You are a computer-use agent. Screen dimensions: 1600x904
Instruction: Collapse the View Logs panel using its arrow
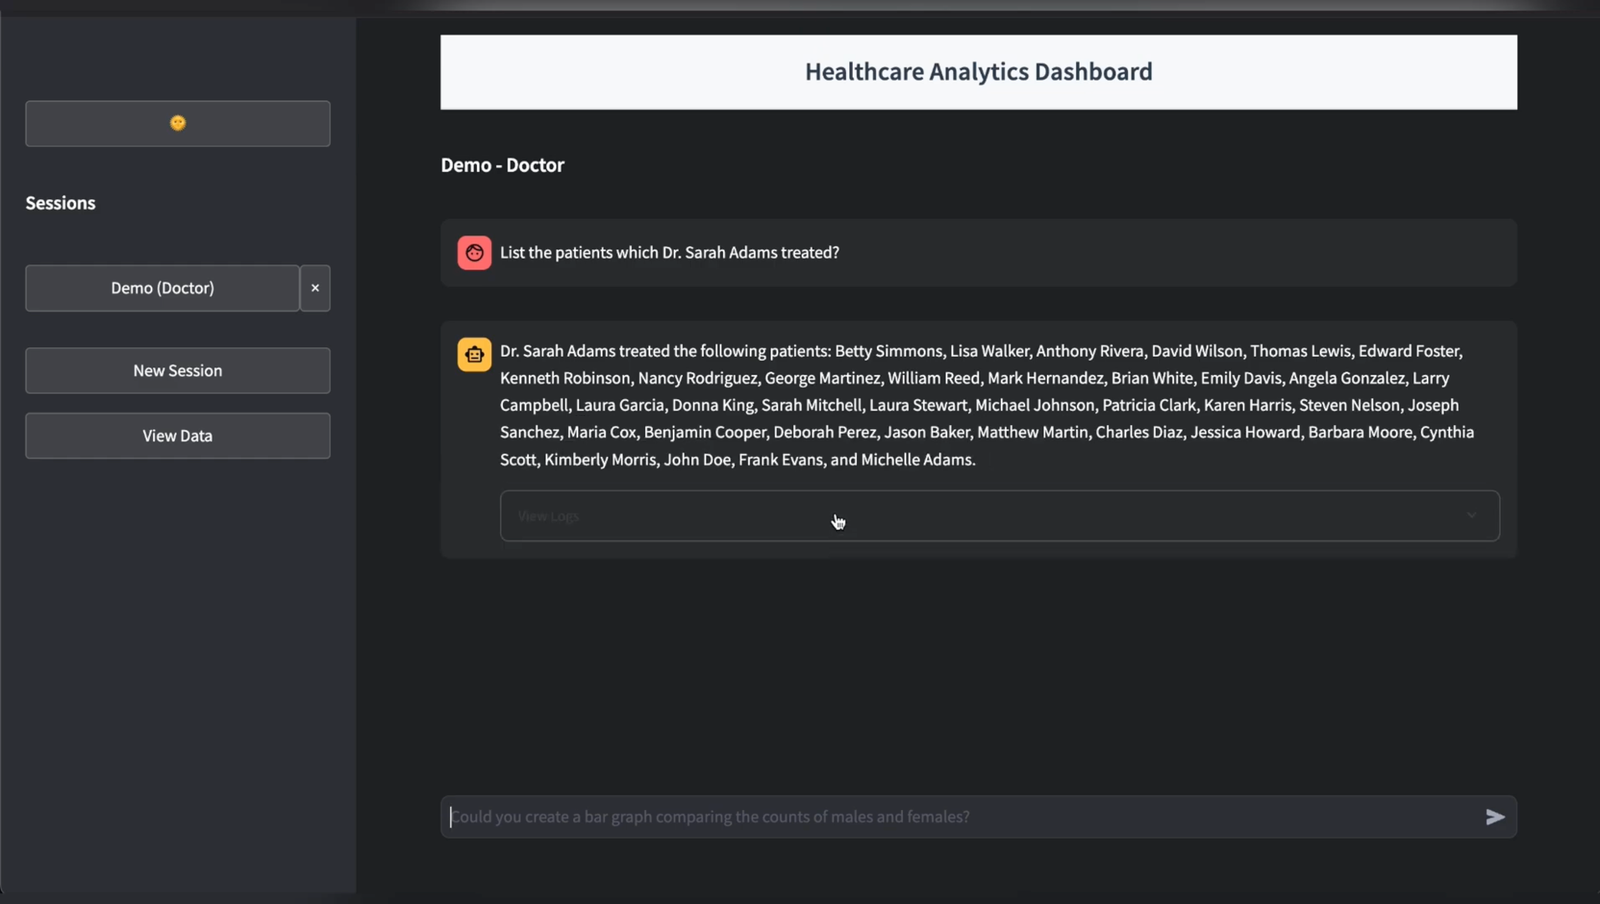[x=1471, y=515]
